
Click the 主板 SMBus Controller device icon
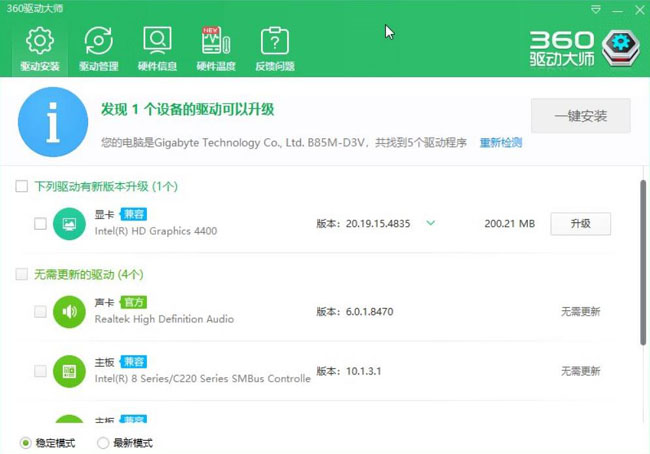coord(69,371)
